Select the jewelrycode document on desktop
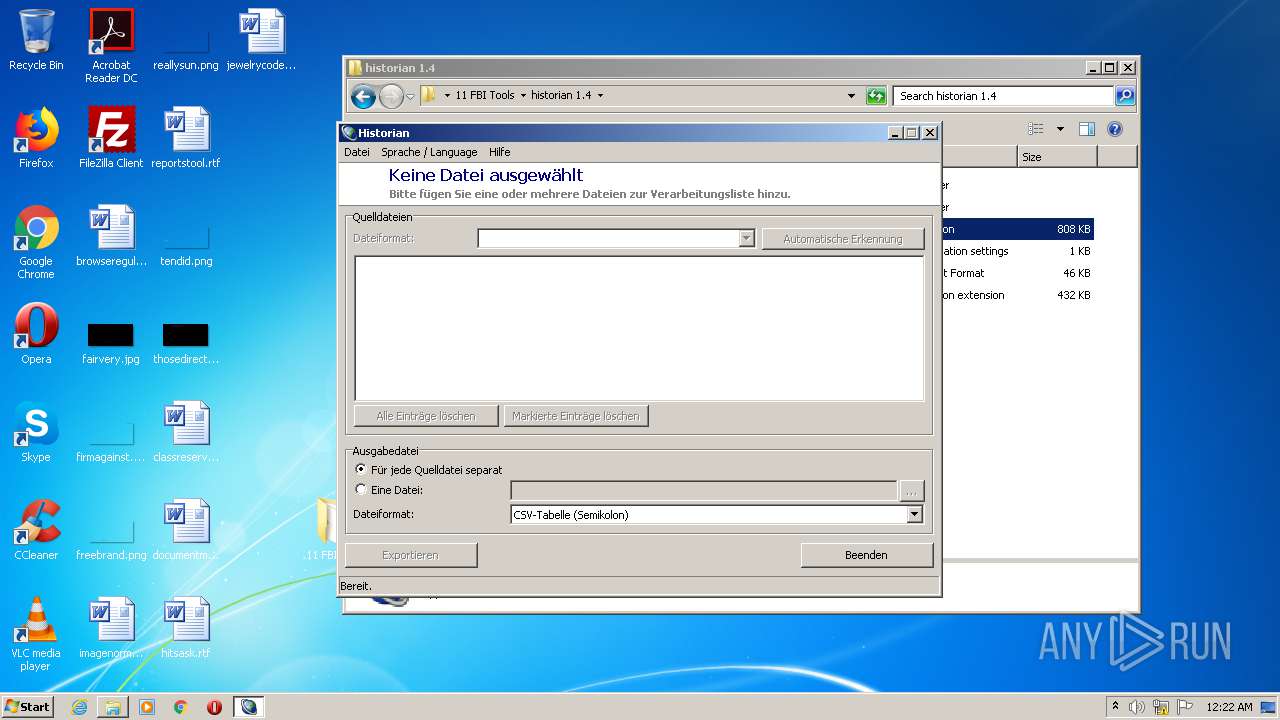 tap(262, 40)
